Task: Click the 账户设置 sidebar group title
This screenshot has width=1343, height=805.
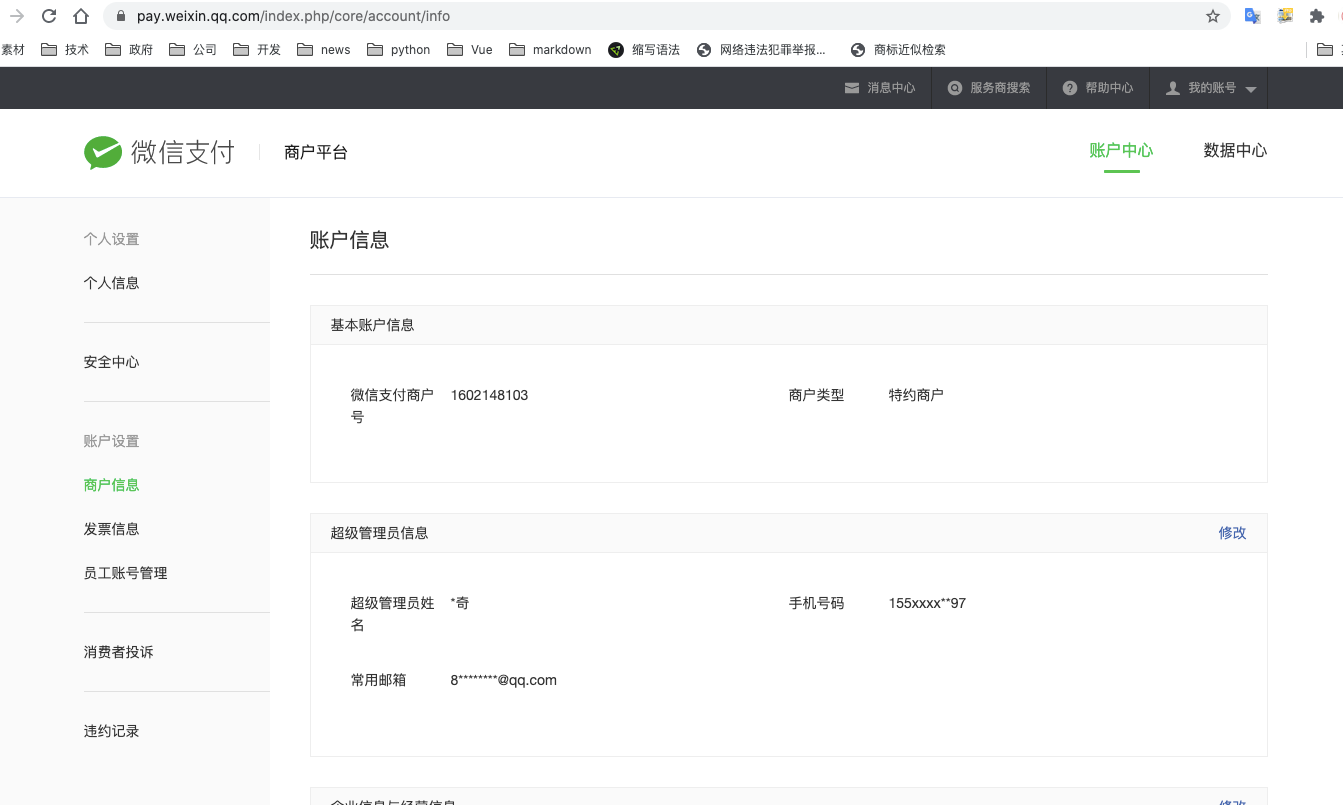Action: point(112,441)
